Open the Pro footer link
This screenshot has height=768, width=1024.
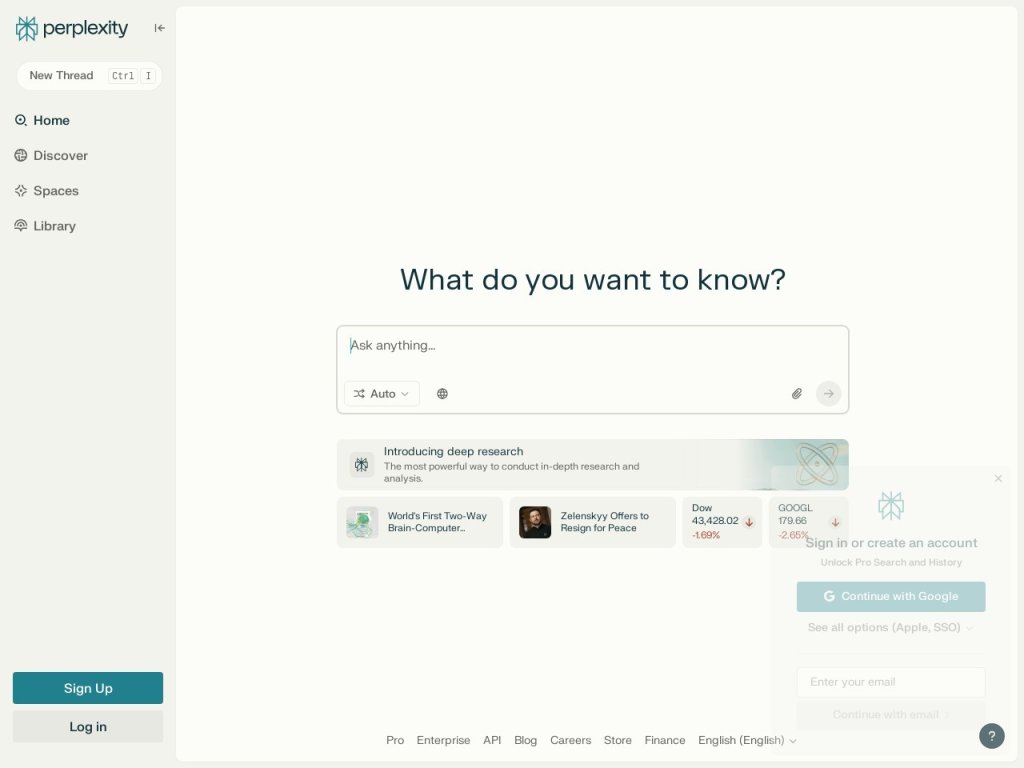point(395,741)
